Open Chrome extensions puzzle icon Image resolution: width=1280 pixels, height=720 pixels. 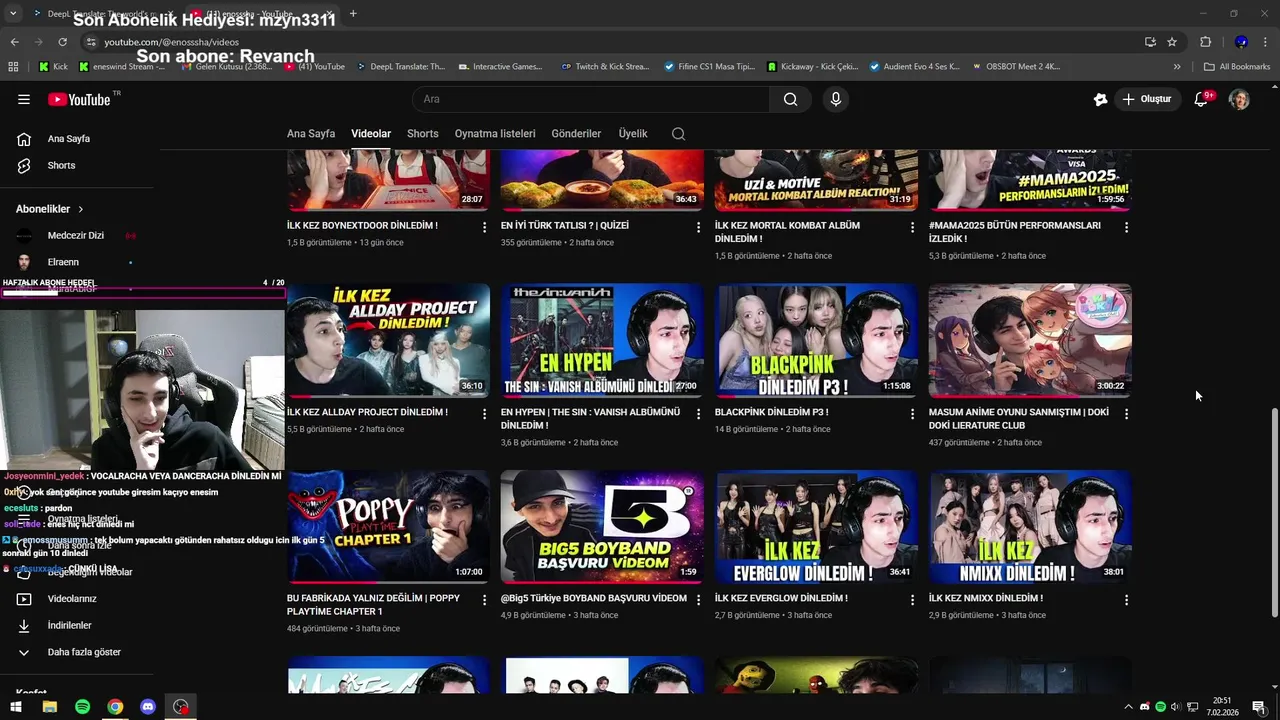[x=1205, y=42]
